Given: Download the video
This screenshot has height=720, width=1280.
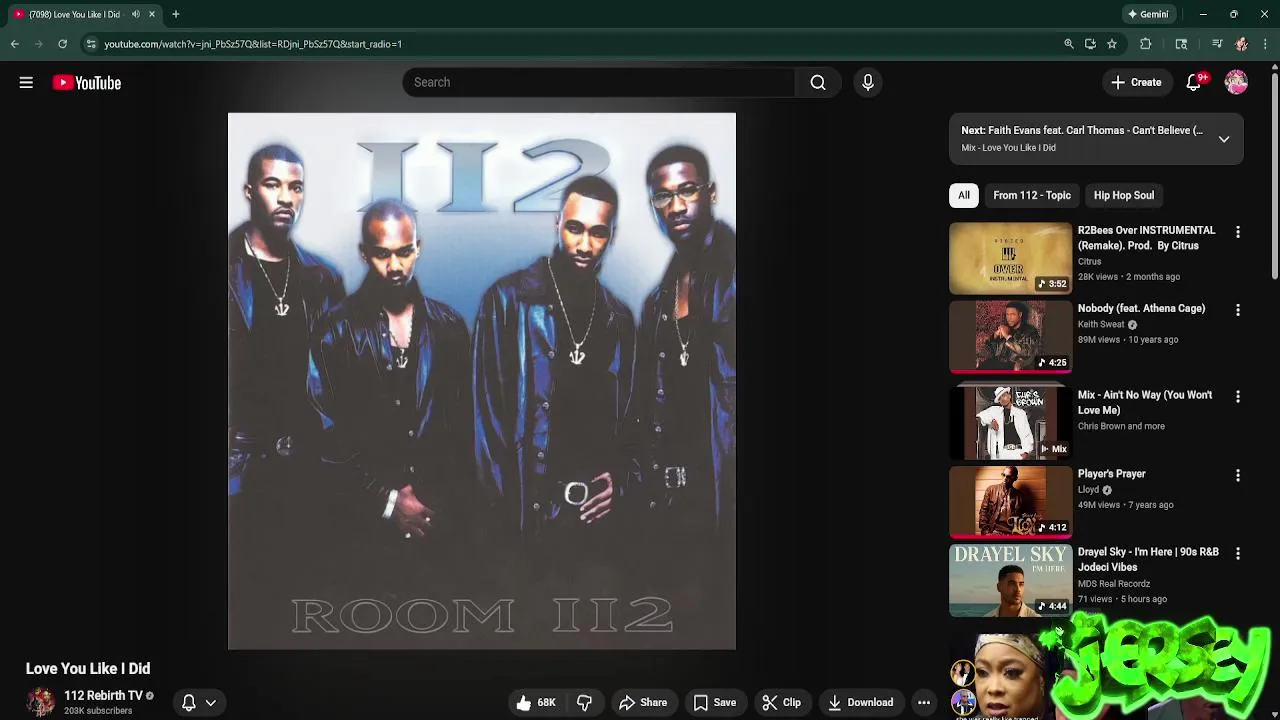Looking at the screenshot, I should tap(860, 702).
